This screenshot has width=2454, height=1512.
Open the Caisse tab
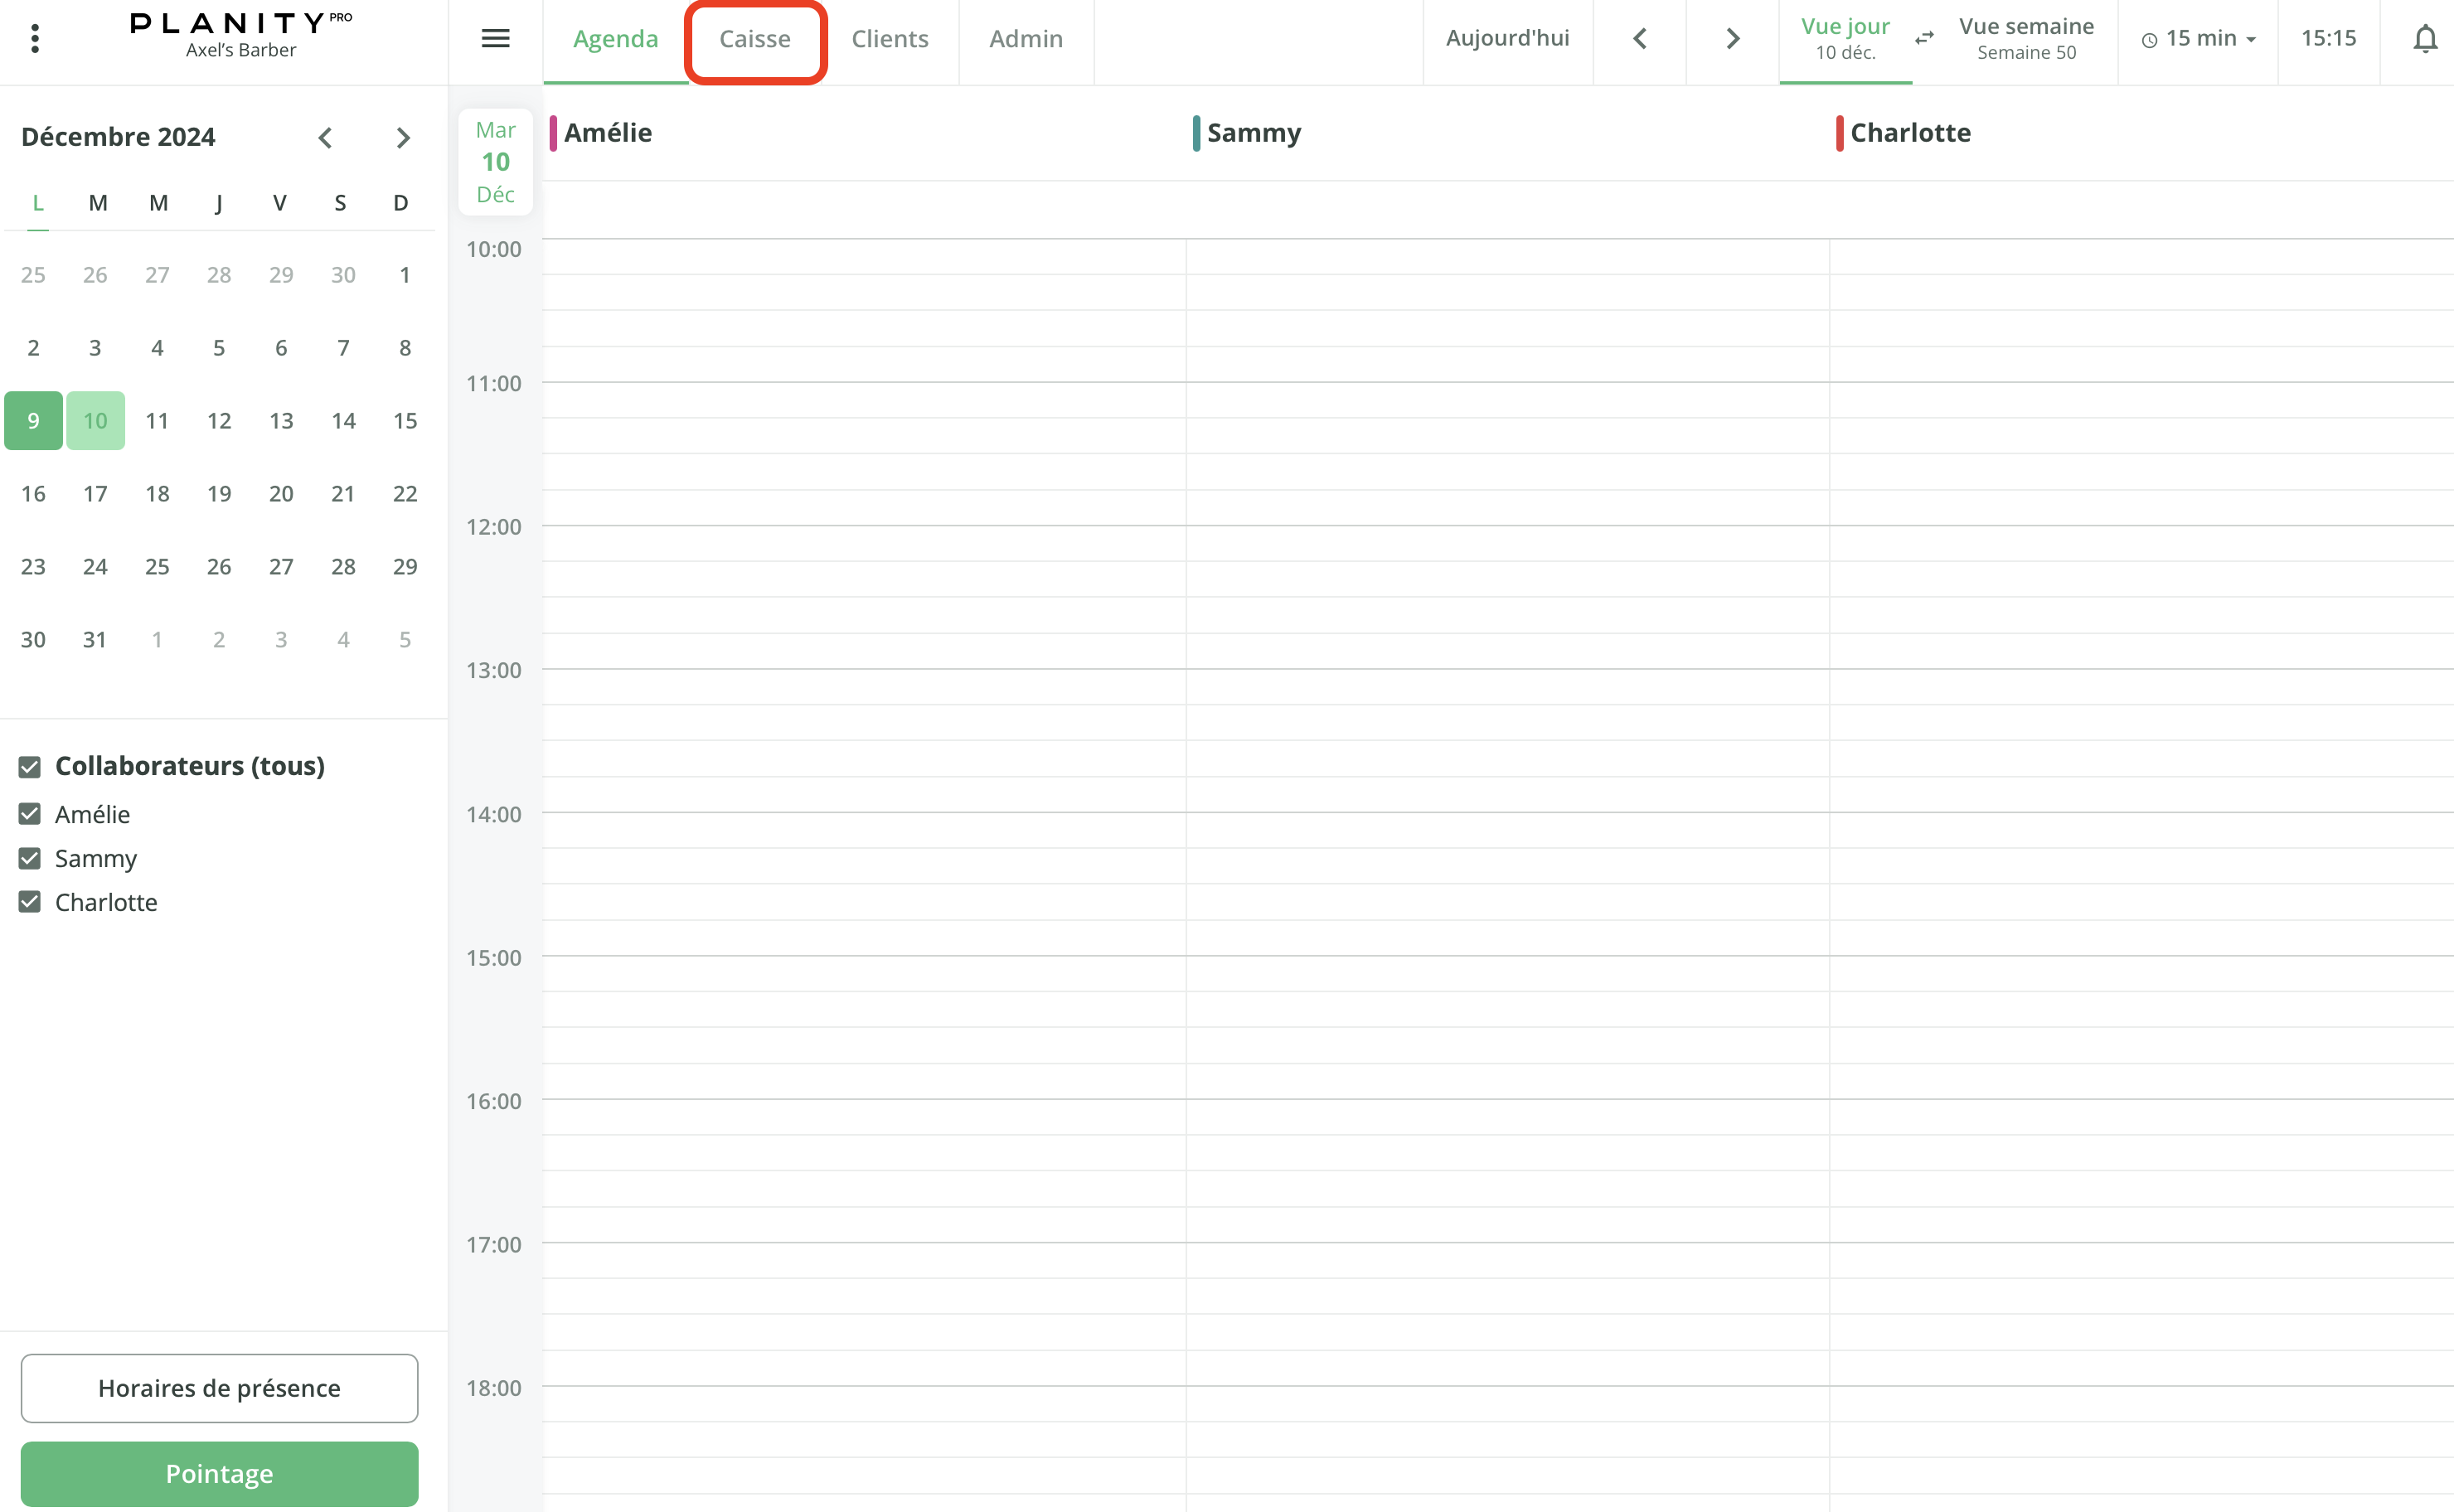[755, 39]
